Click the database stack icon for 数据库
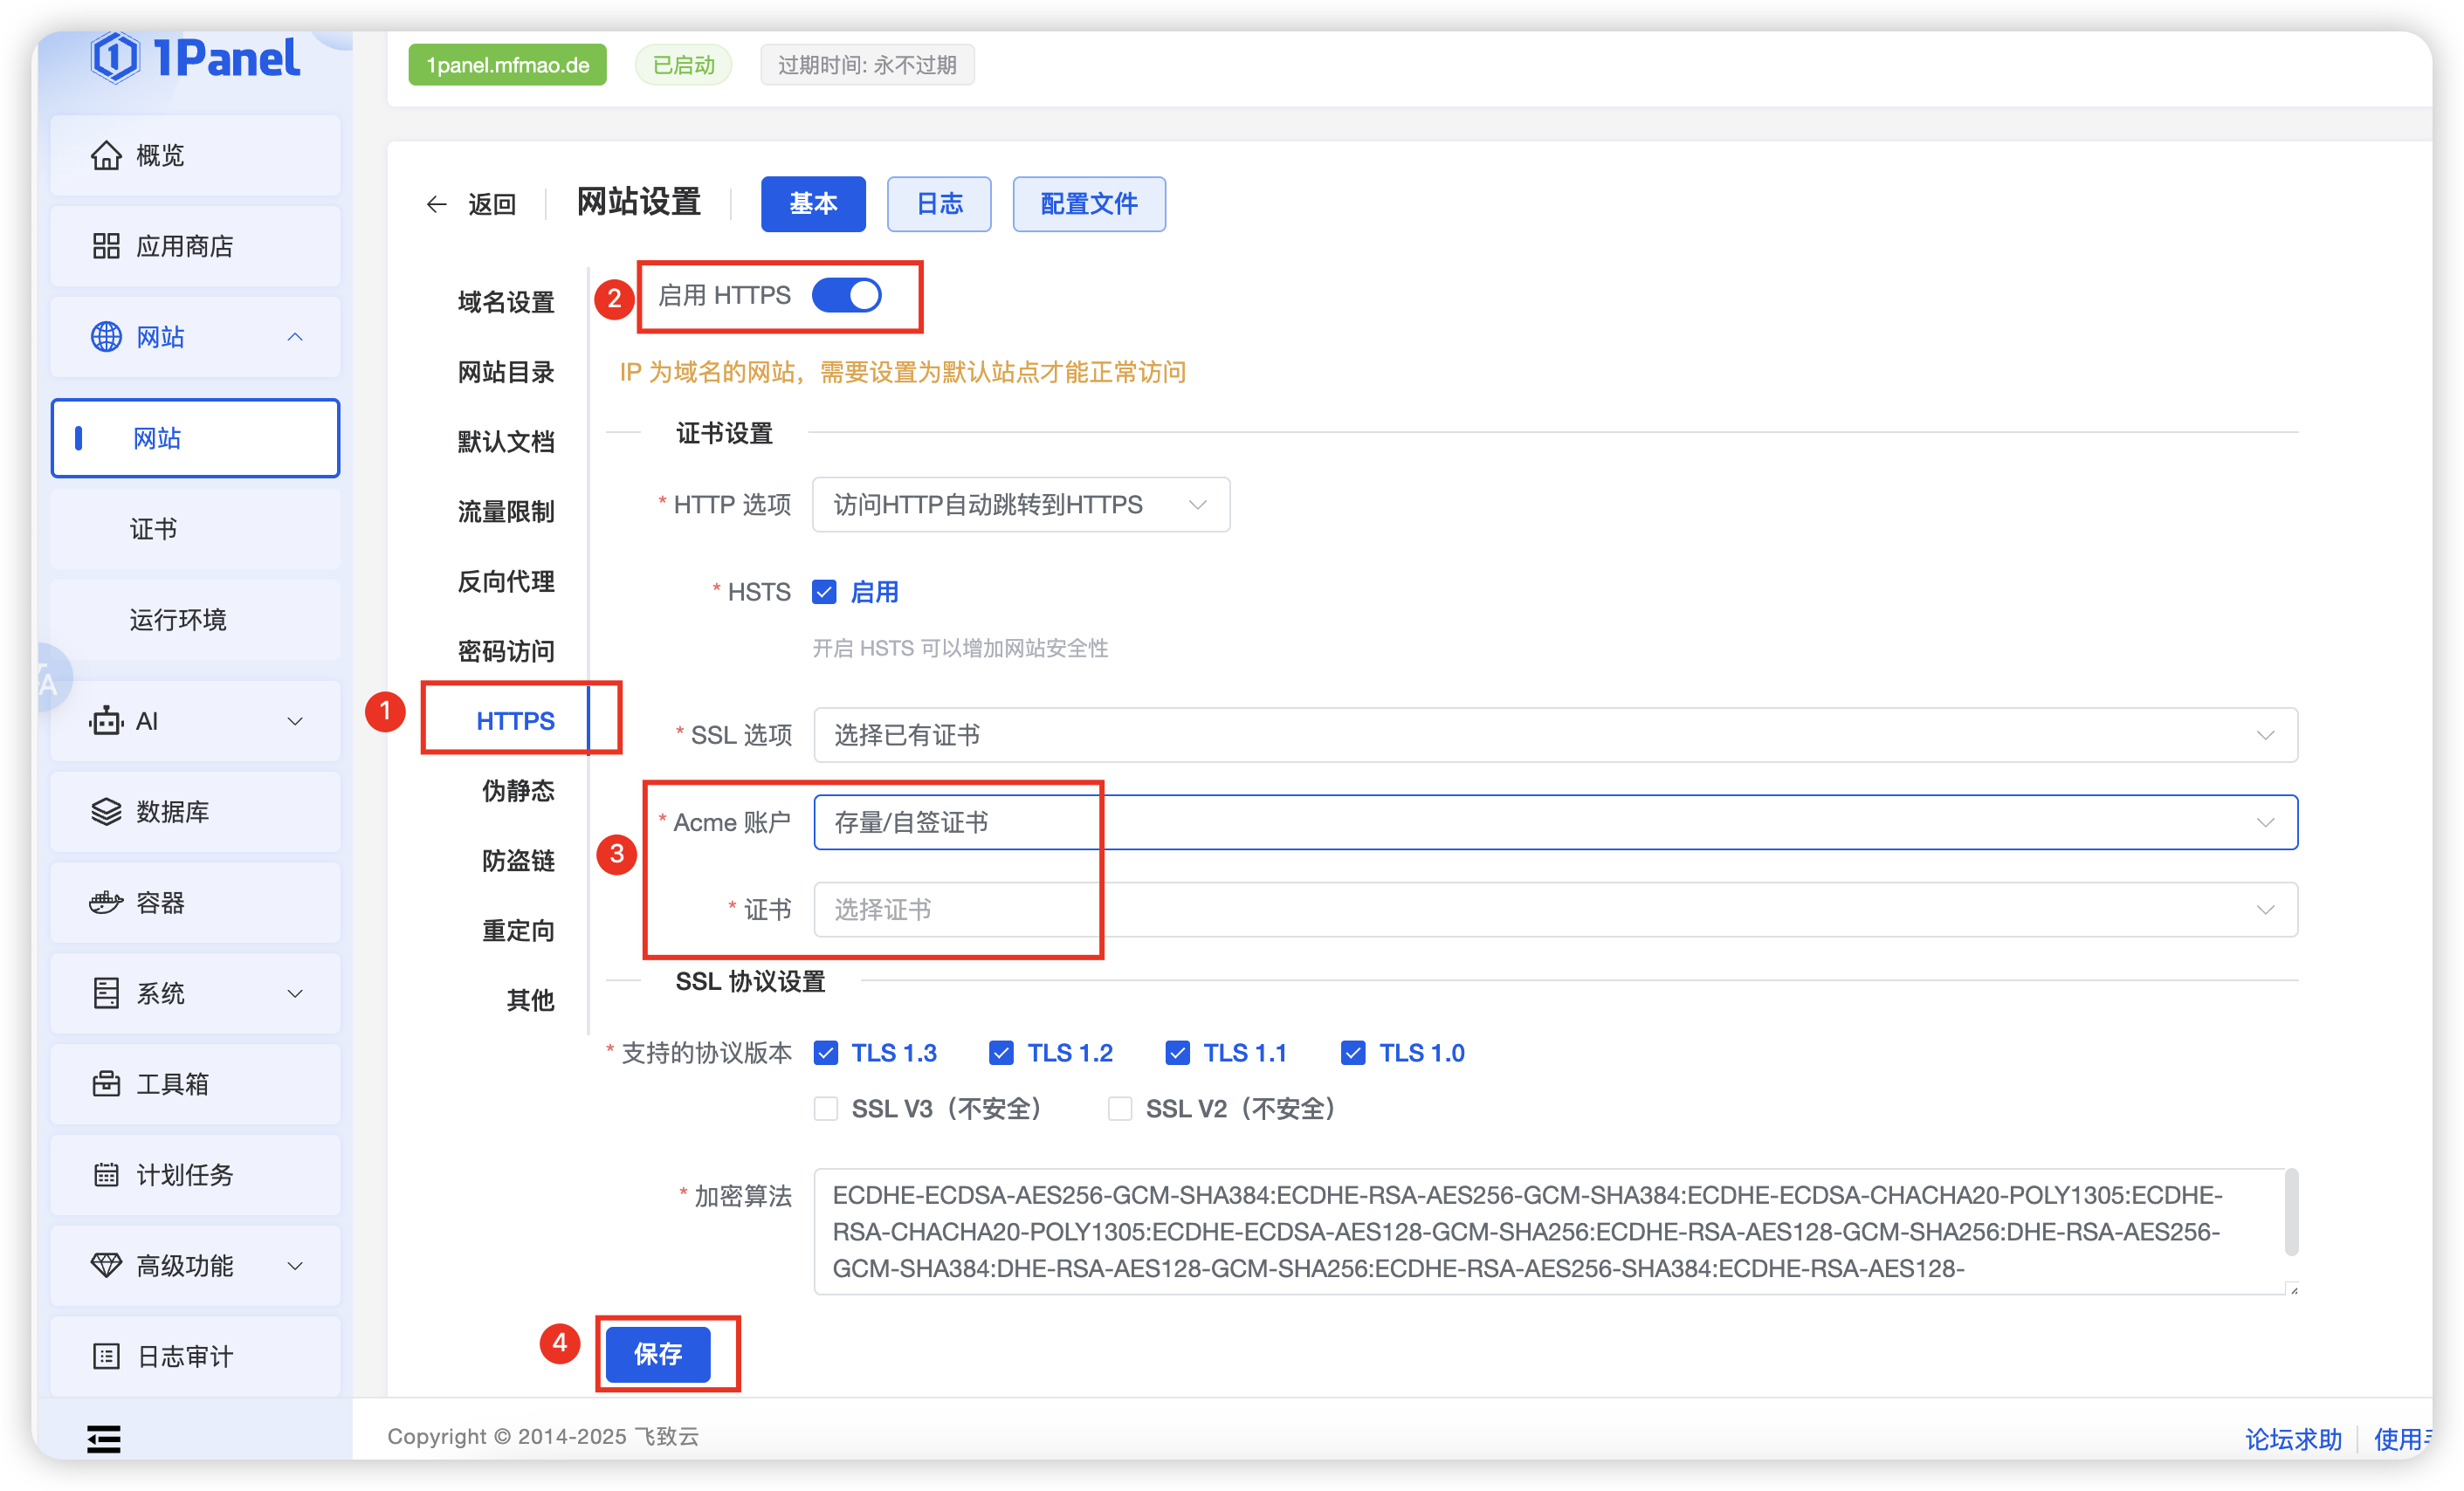2464x1491 pixels. point(106,811)
